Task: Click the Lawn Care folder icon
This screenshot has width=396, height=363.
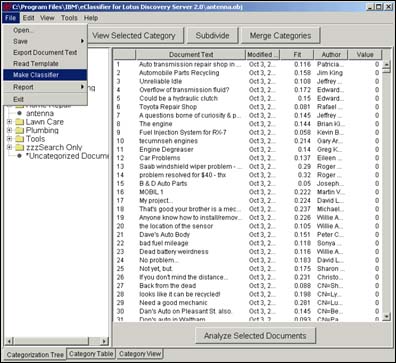Action: tap(20, 122)
